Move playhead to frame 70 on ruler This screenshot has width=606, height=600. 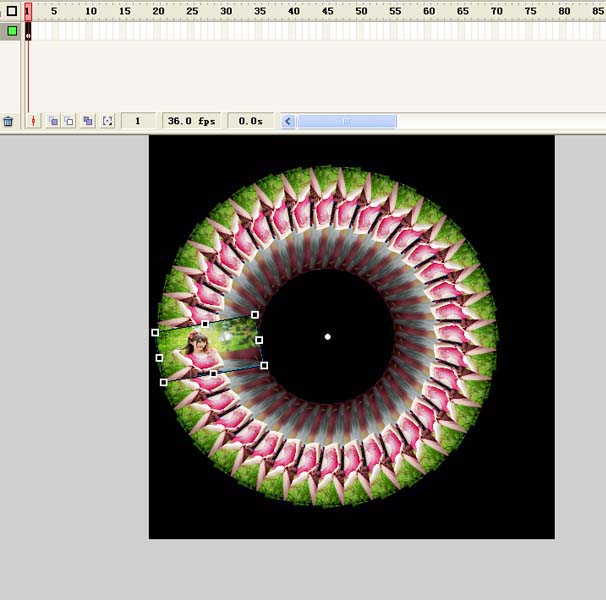tap(497, 11)
